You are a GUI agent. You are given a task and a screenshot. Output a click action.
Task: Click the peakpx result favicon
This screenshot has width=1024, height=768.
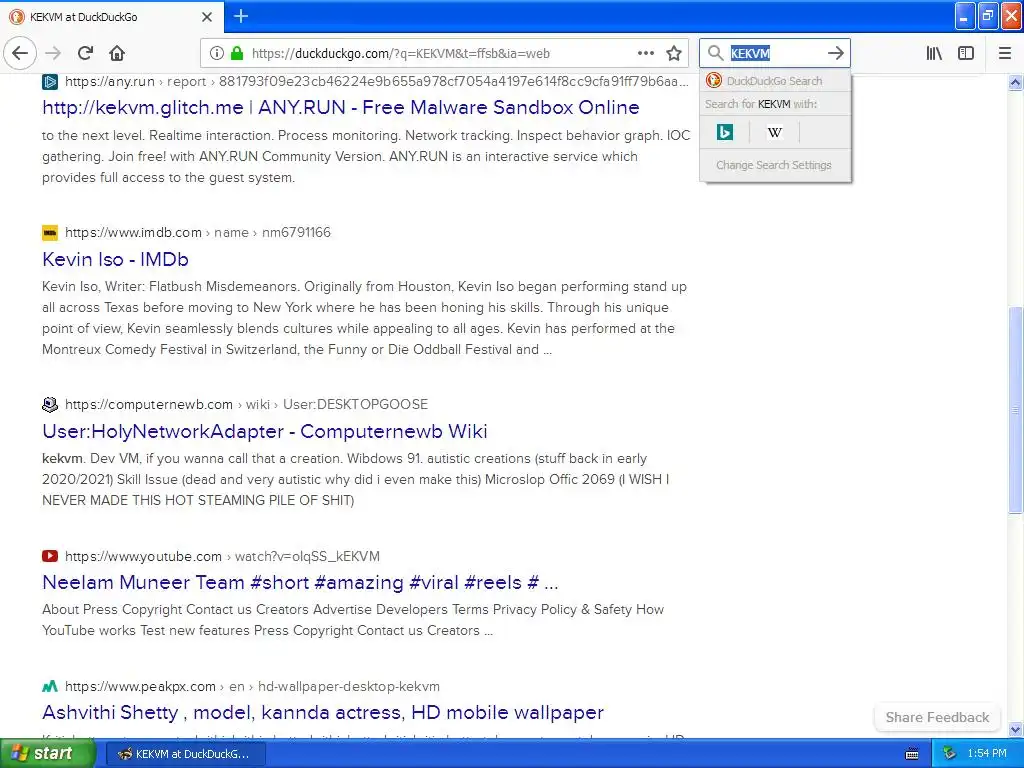[x=50, y=686]
